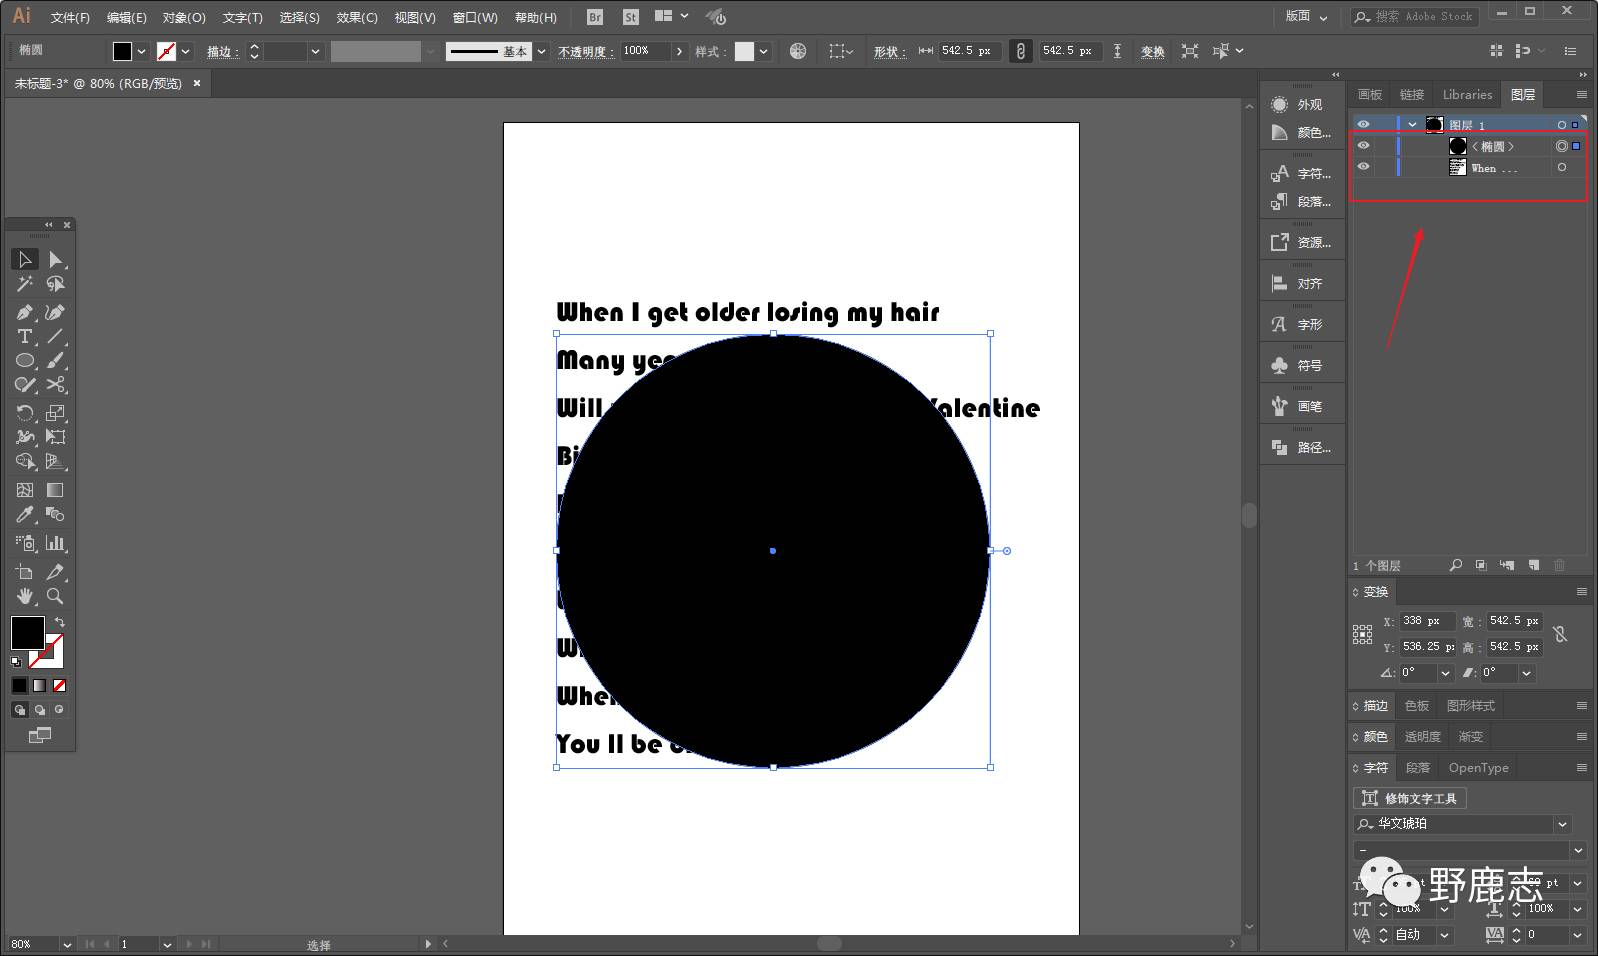Click the black fill color swatch in toolbox

[26, 631]
